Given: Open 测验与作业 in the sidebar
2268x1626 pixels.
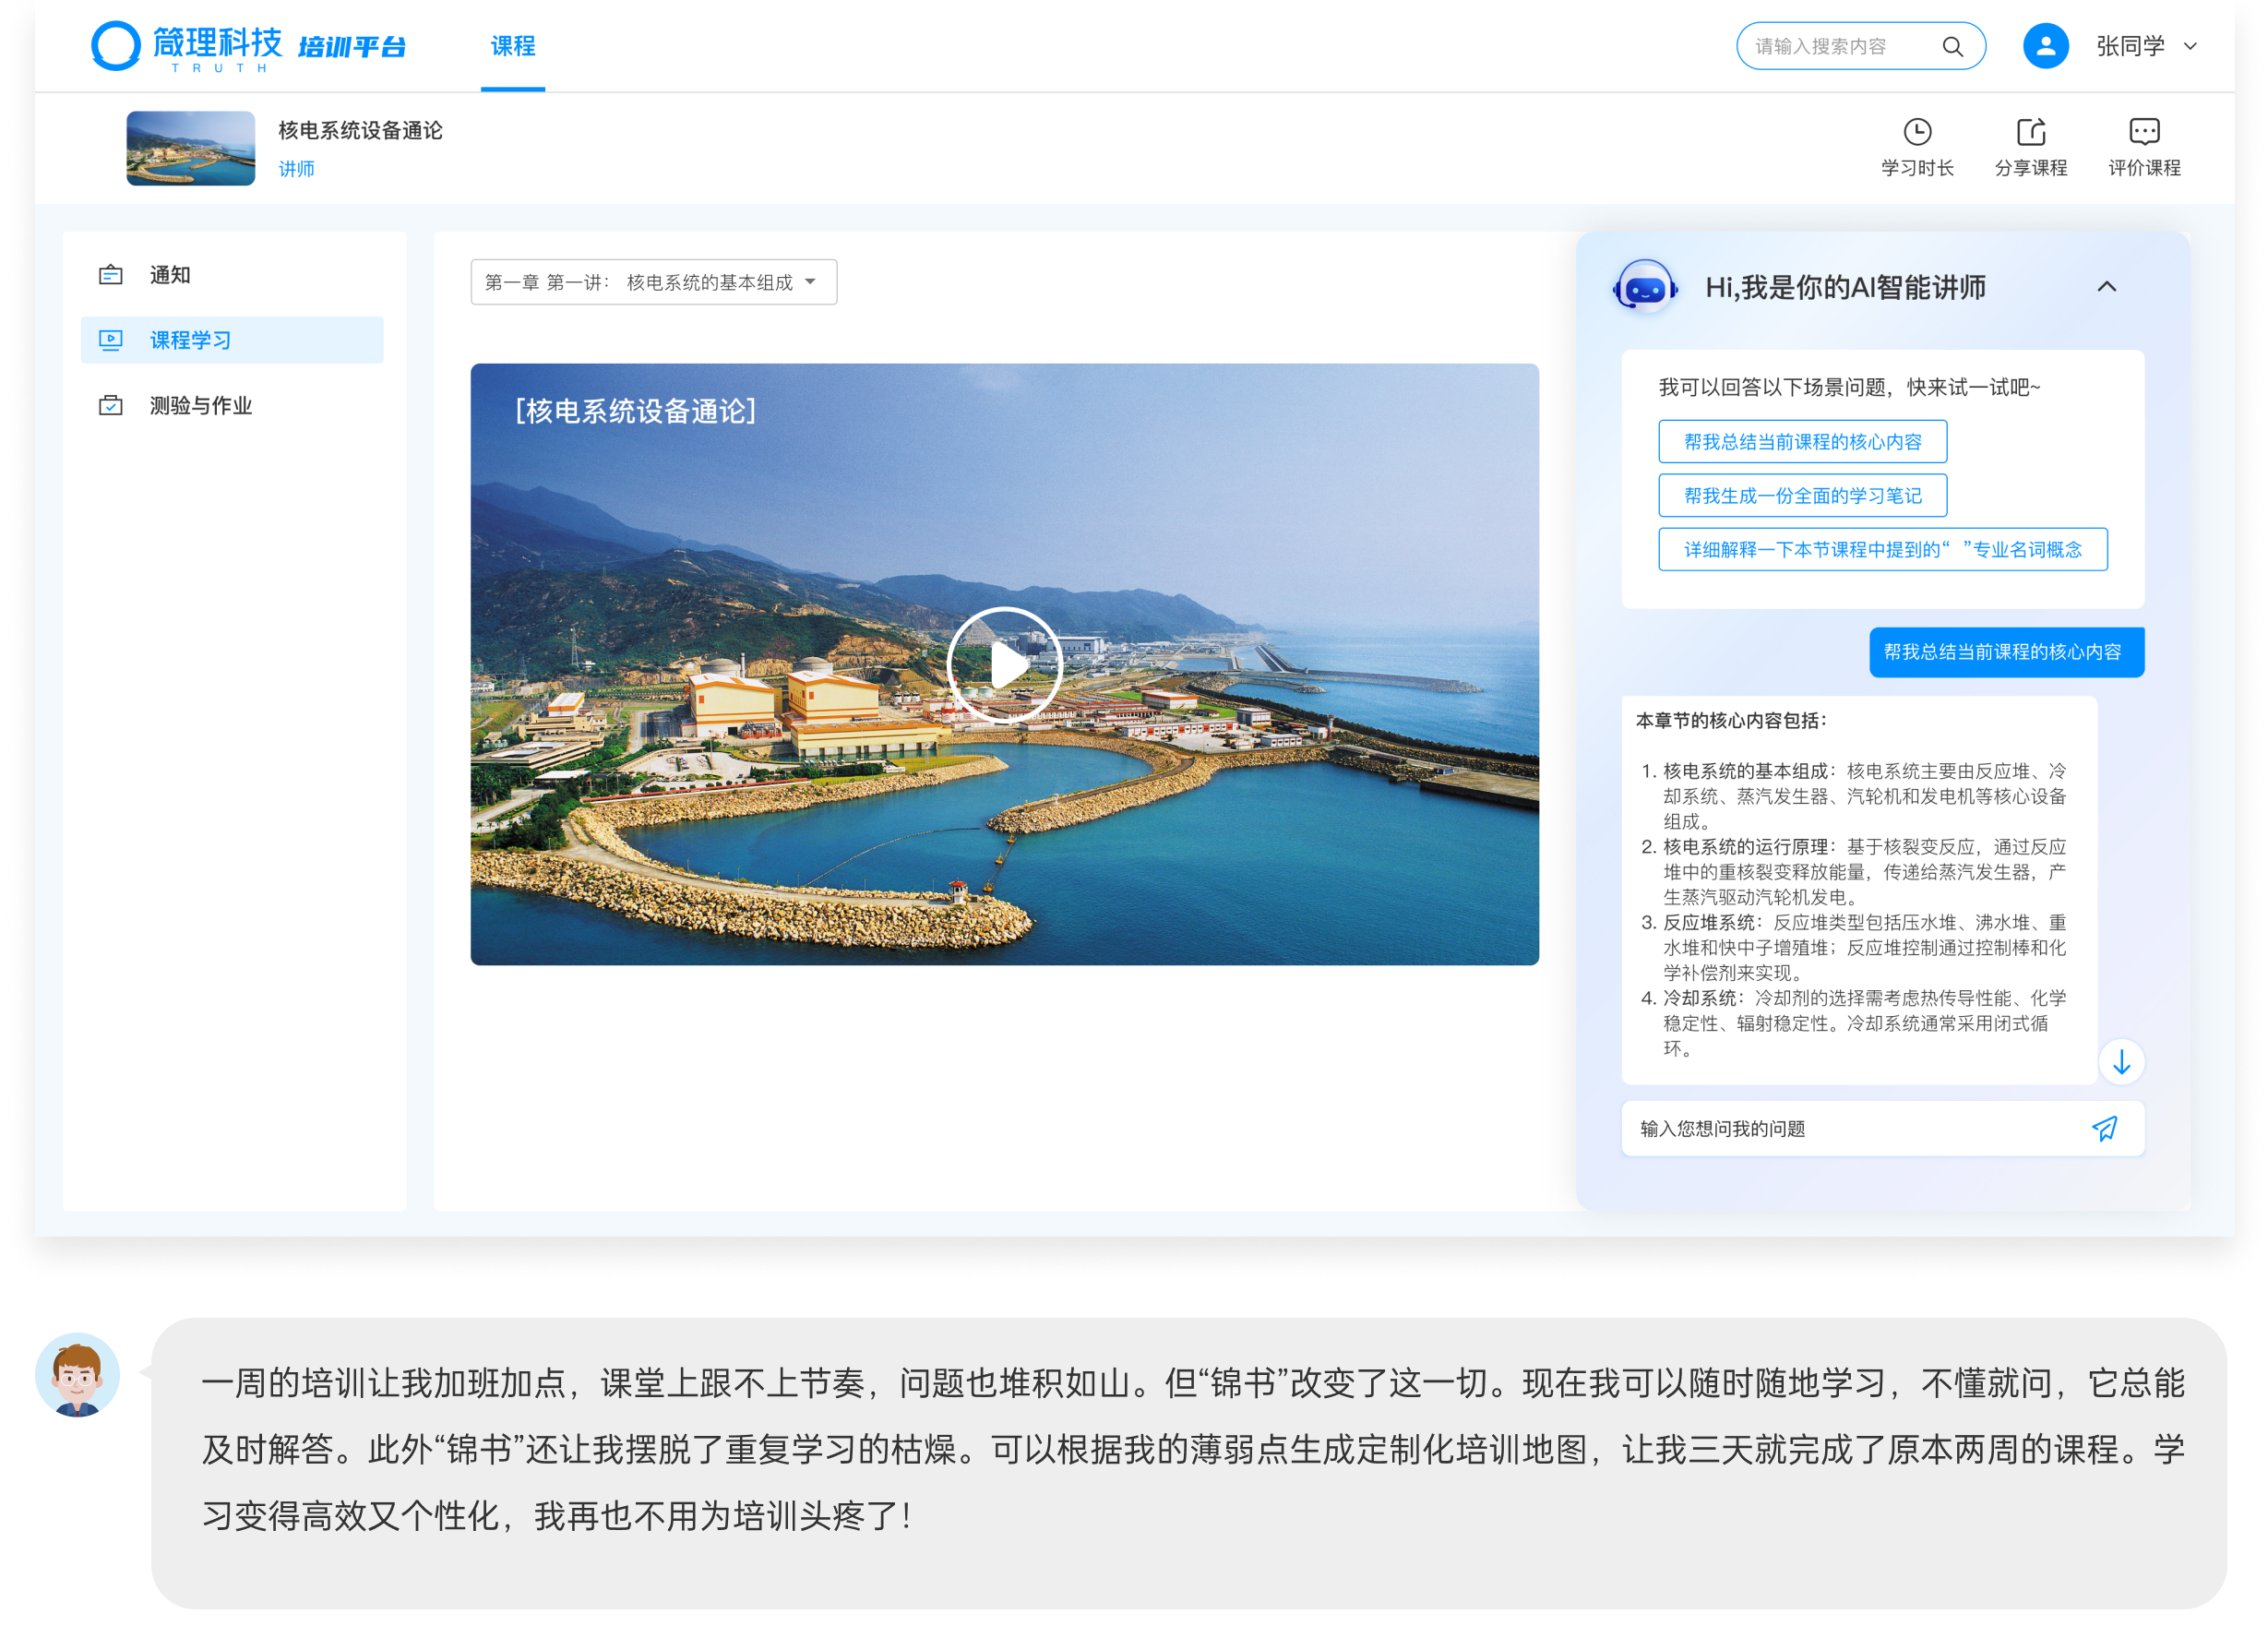Looking at the screenshot, I should 232,405.
